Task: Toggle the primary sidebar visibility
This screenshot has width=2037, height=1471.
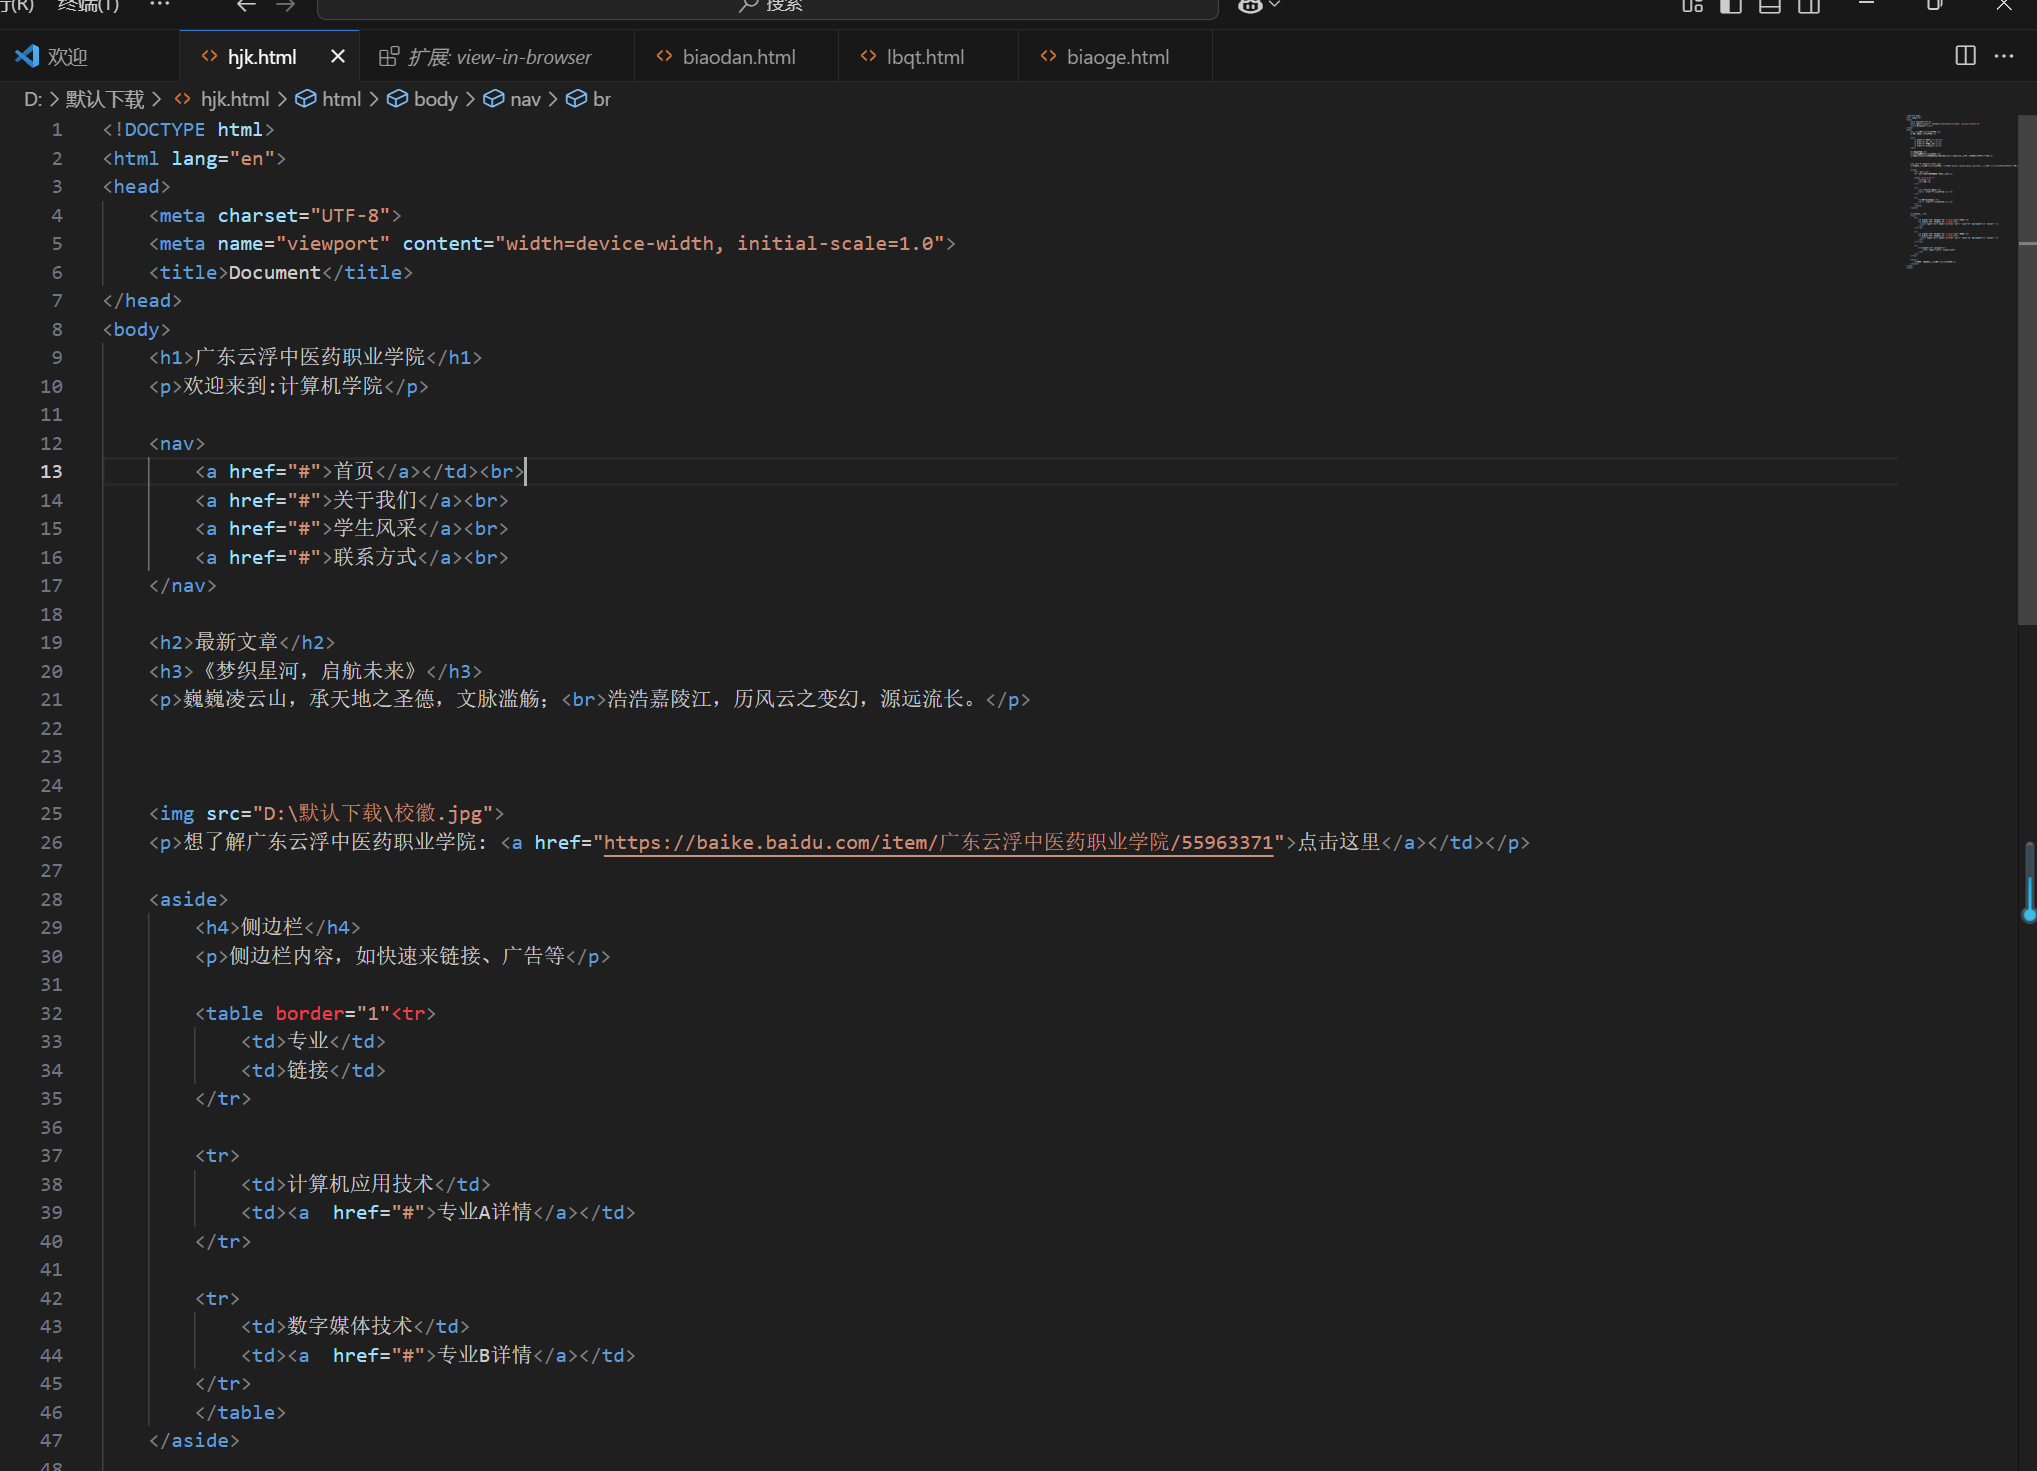Action: [x=1731, y=6]
